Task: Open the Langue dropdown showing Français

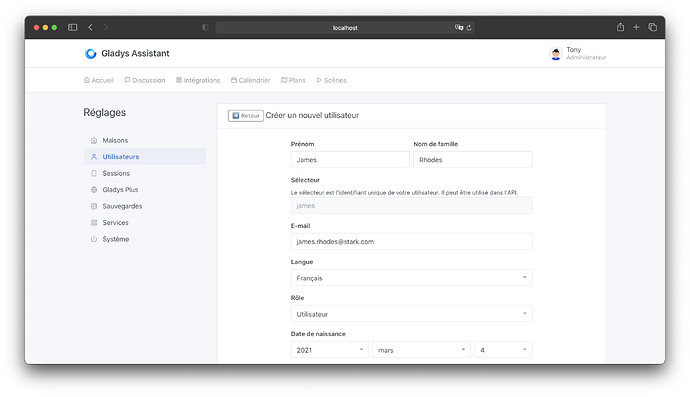Action: click(x=411, y=278)
